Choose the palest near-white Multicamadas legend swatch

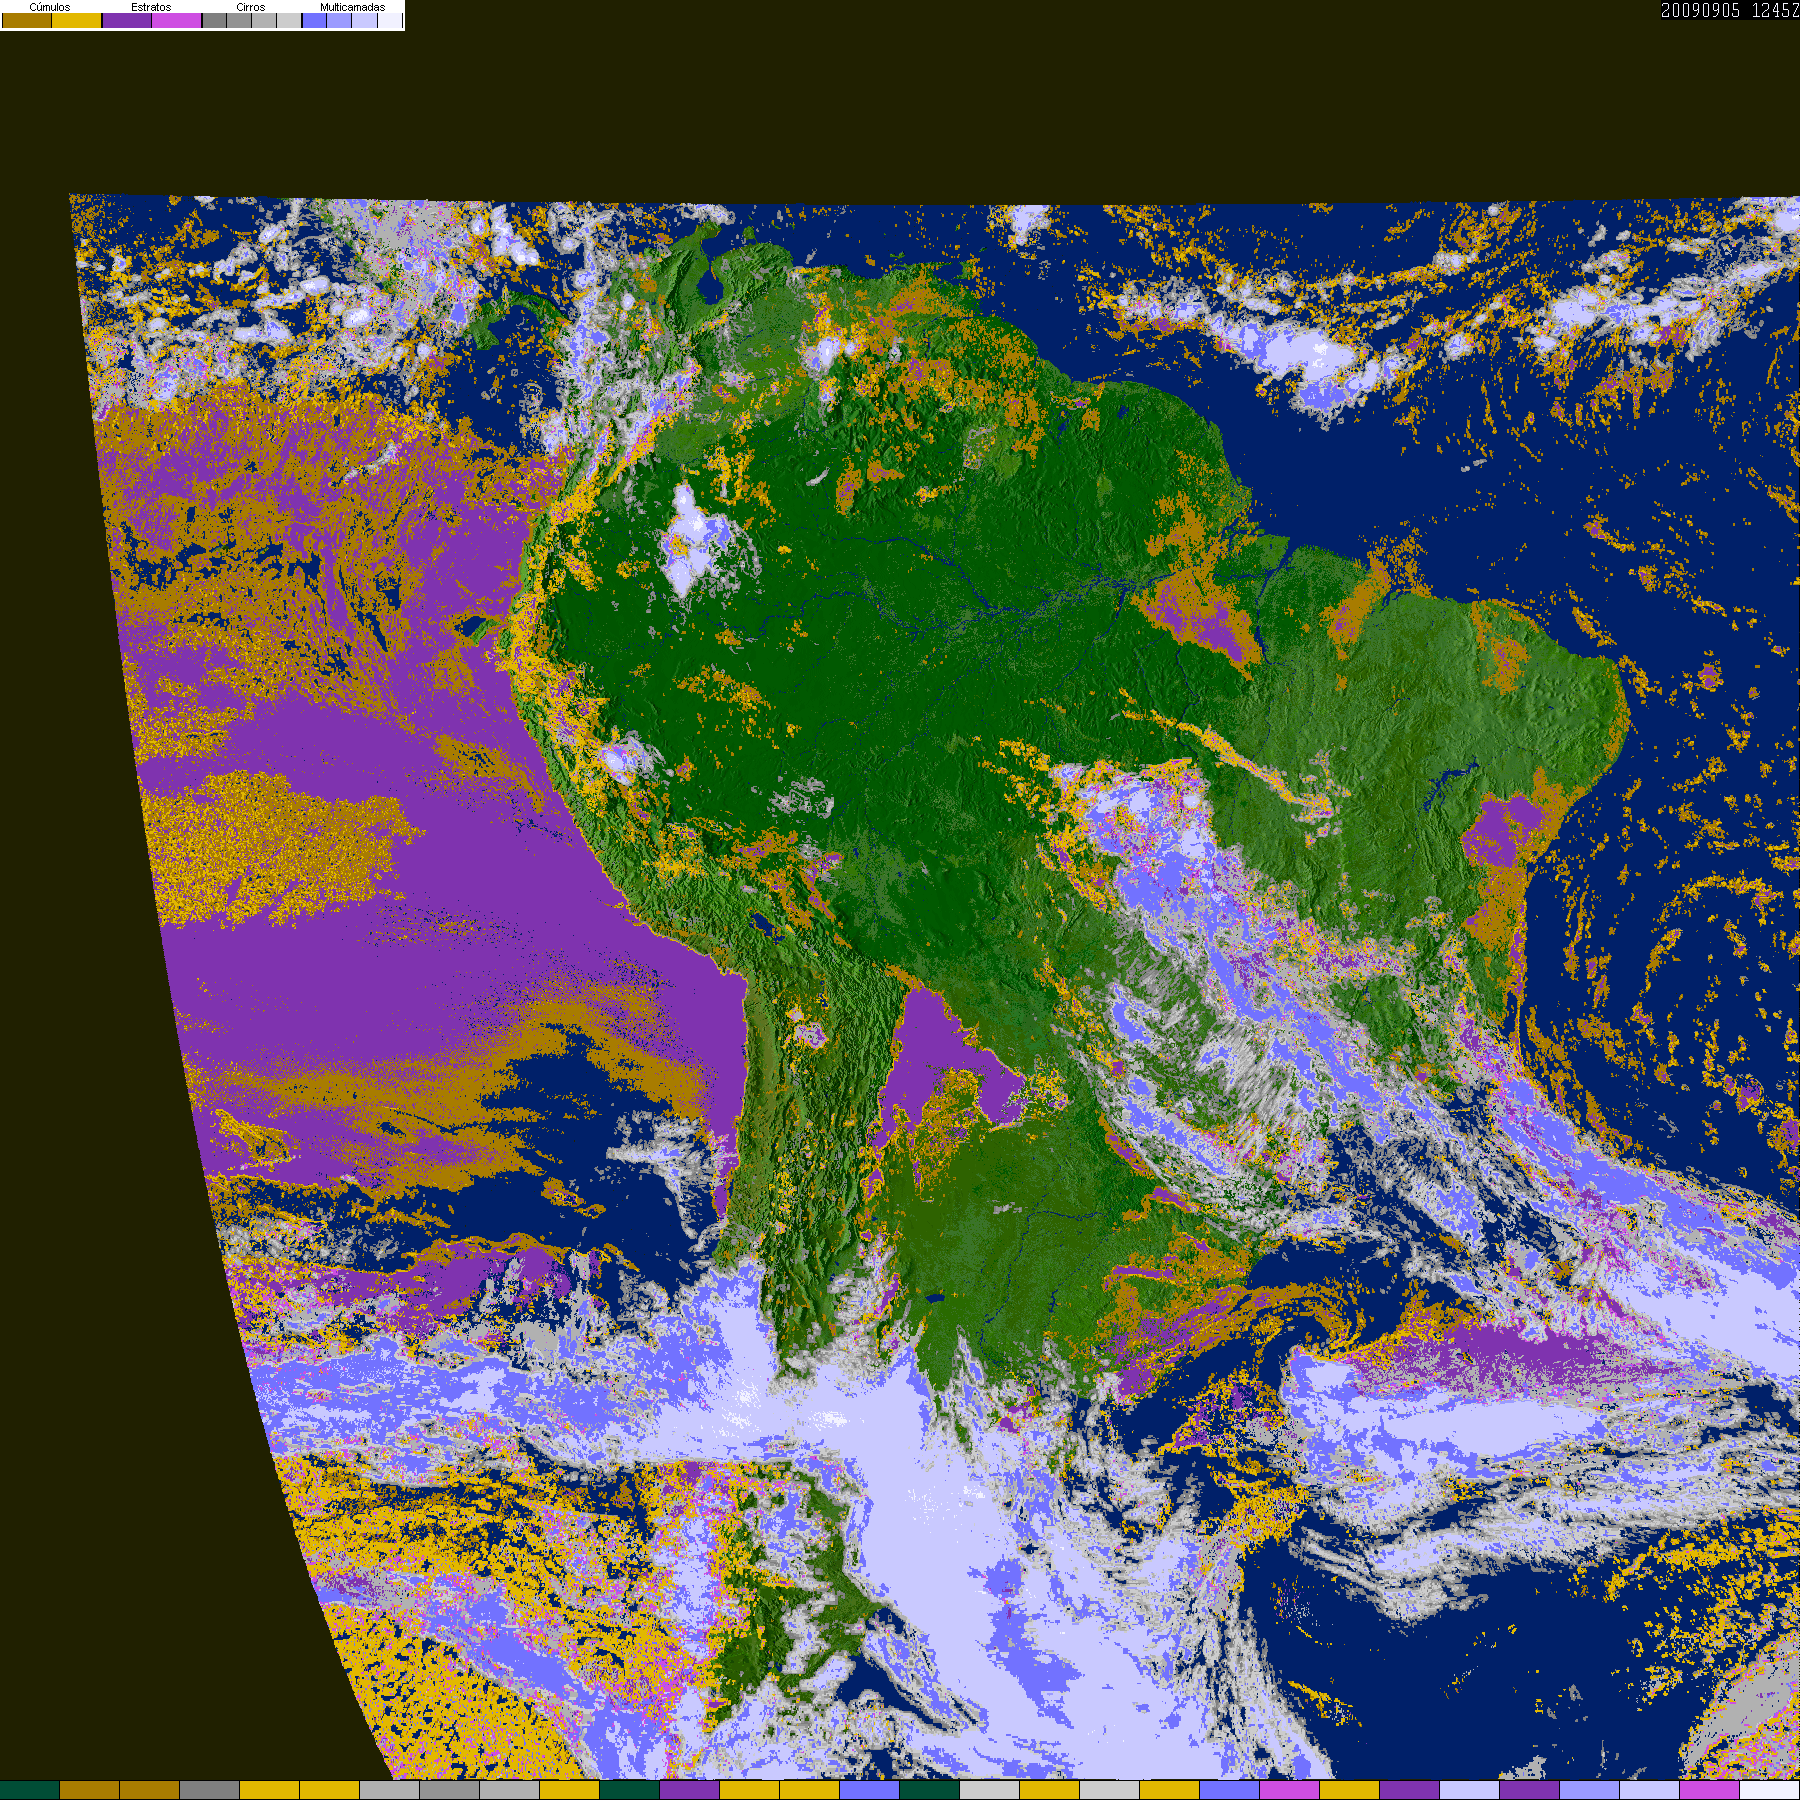(390, 21)
